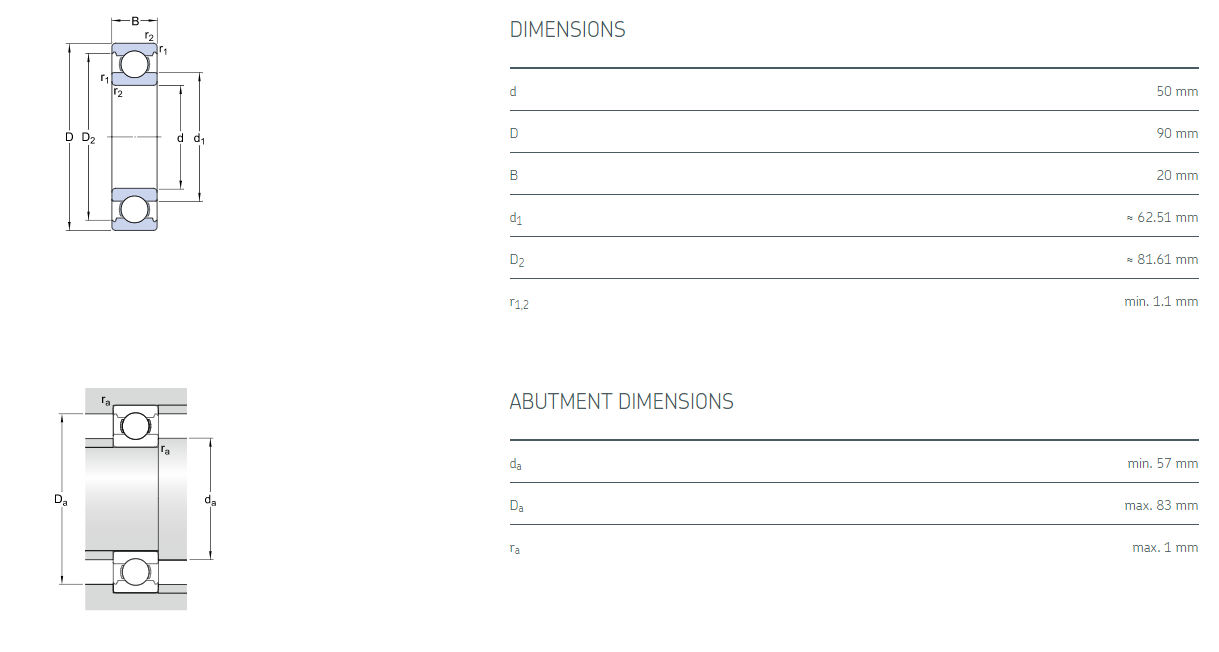Select the 20 mm width value
This screenshot has height=652, width=1219.
coord(1176,175)
